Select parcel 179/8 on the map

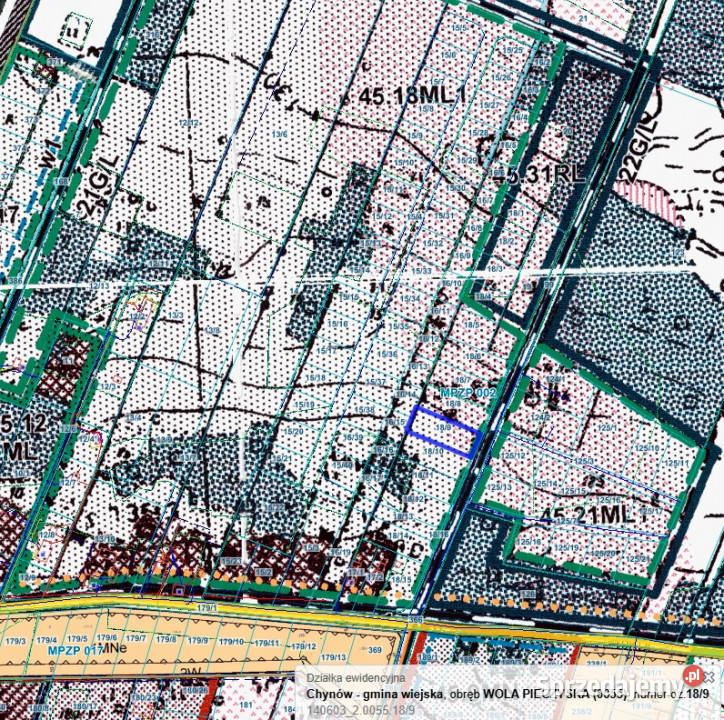tap(166, 639)
